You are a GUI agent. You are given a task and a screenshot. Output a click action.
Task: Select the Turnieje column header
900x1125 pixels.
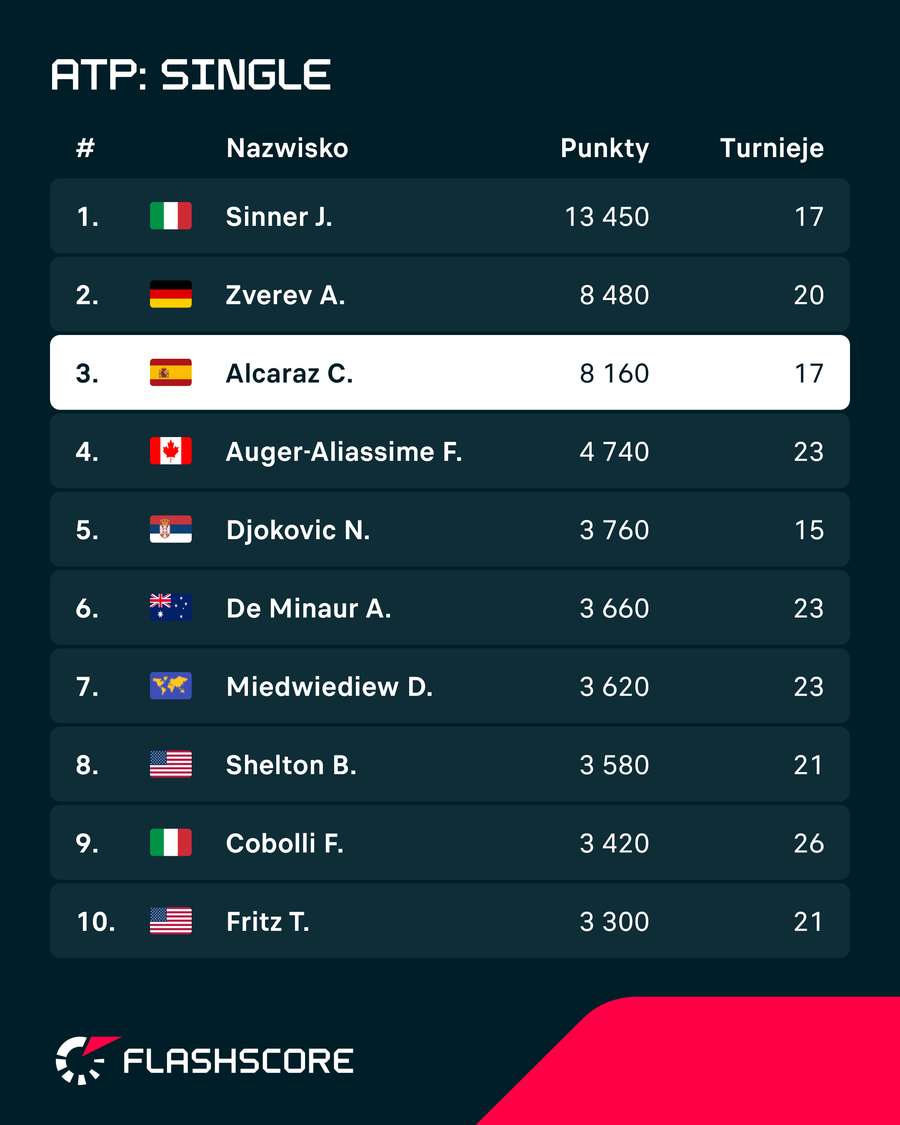tap(772, 149)
